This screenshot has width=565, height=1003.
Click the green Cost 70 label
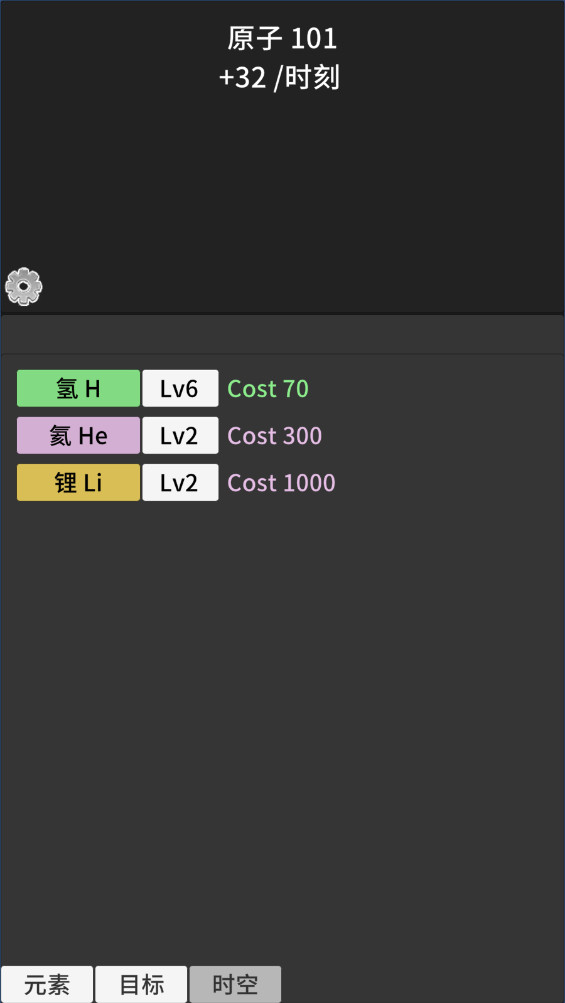pos(268,388)
